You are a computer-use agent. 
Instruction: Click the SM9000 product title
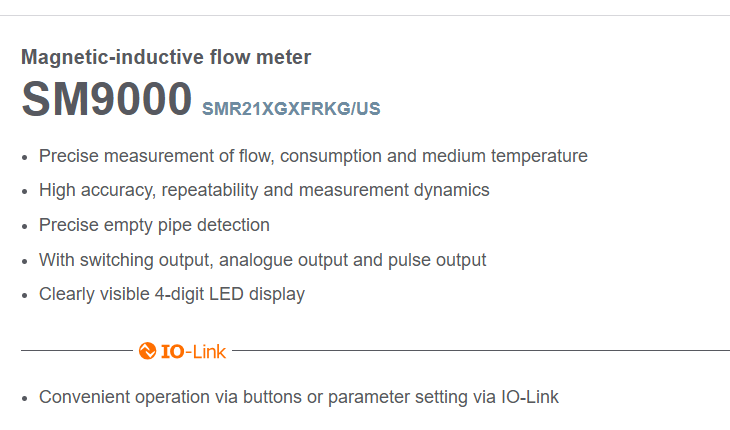tap(107, 99)
